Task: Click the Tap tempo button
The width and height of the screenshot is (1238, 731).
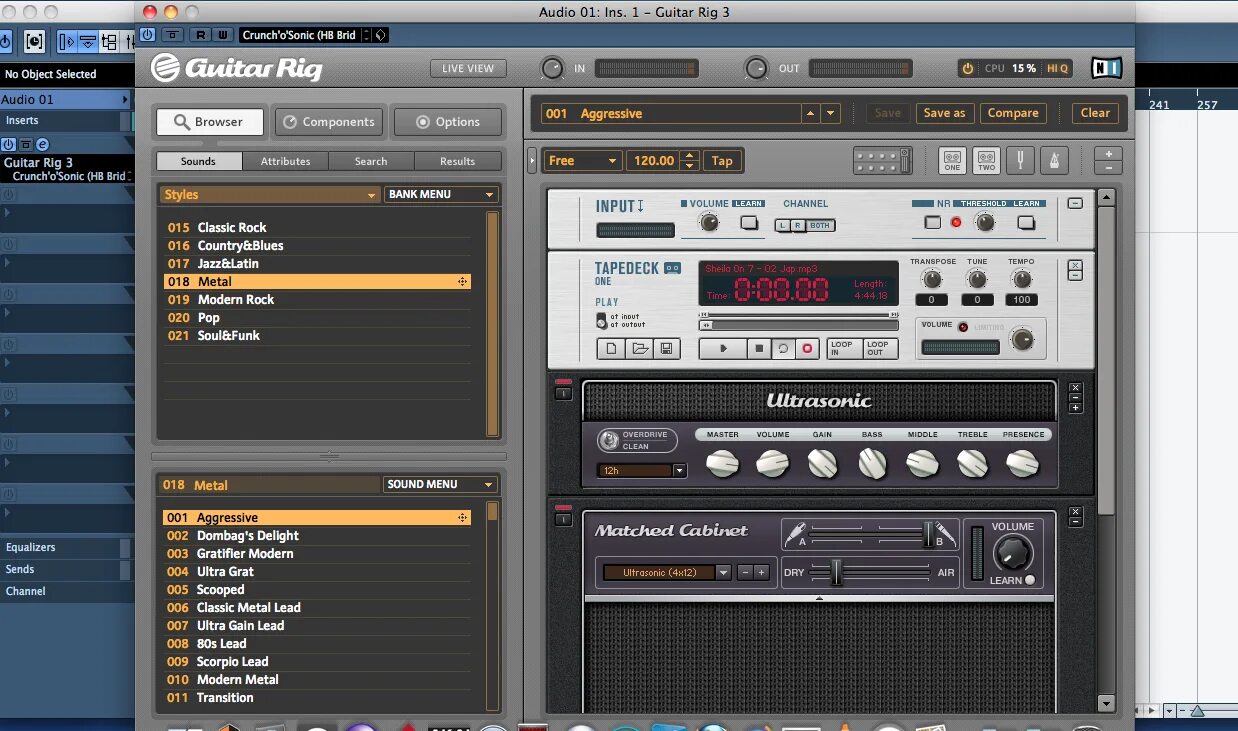Action: 722,160
